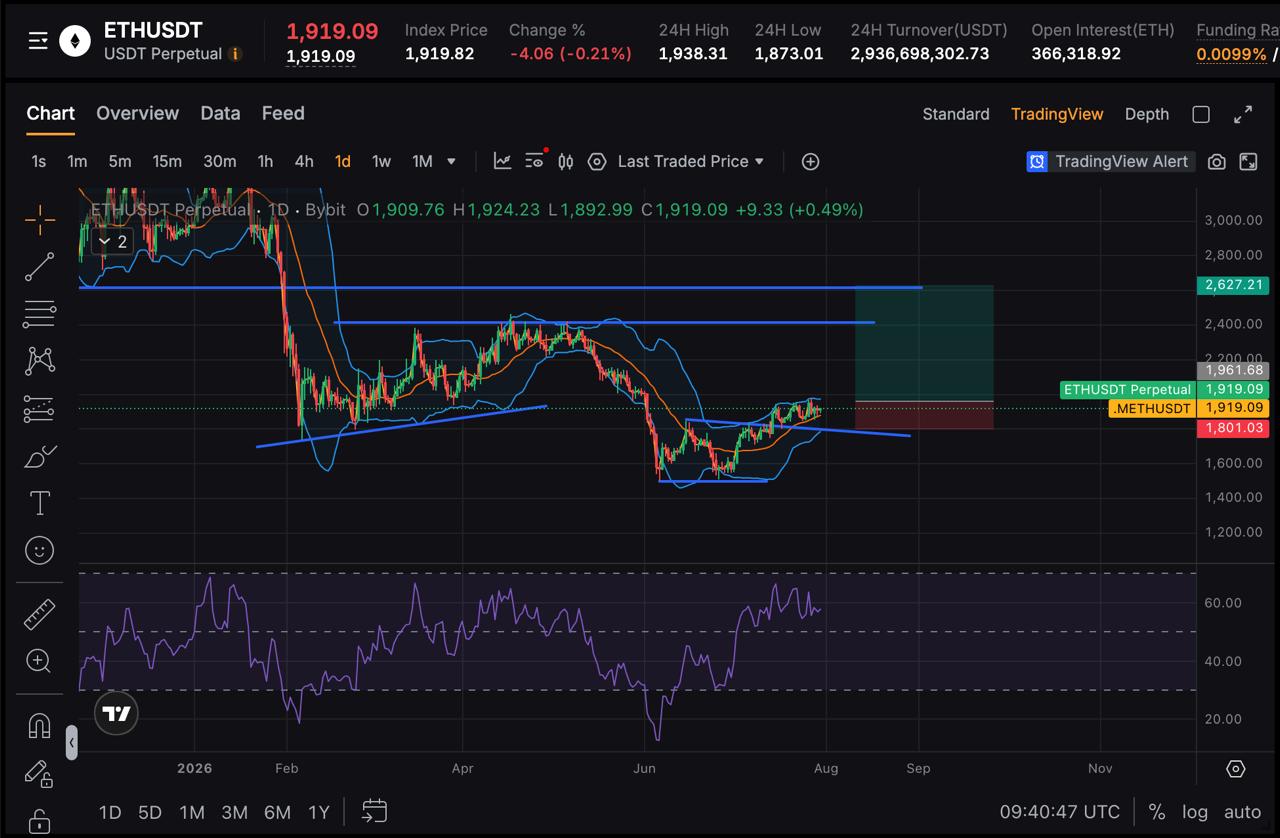
Task: Open the Feed tab
Action: 283,113
